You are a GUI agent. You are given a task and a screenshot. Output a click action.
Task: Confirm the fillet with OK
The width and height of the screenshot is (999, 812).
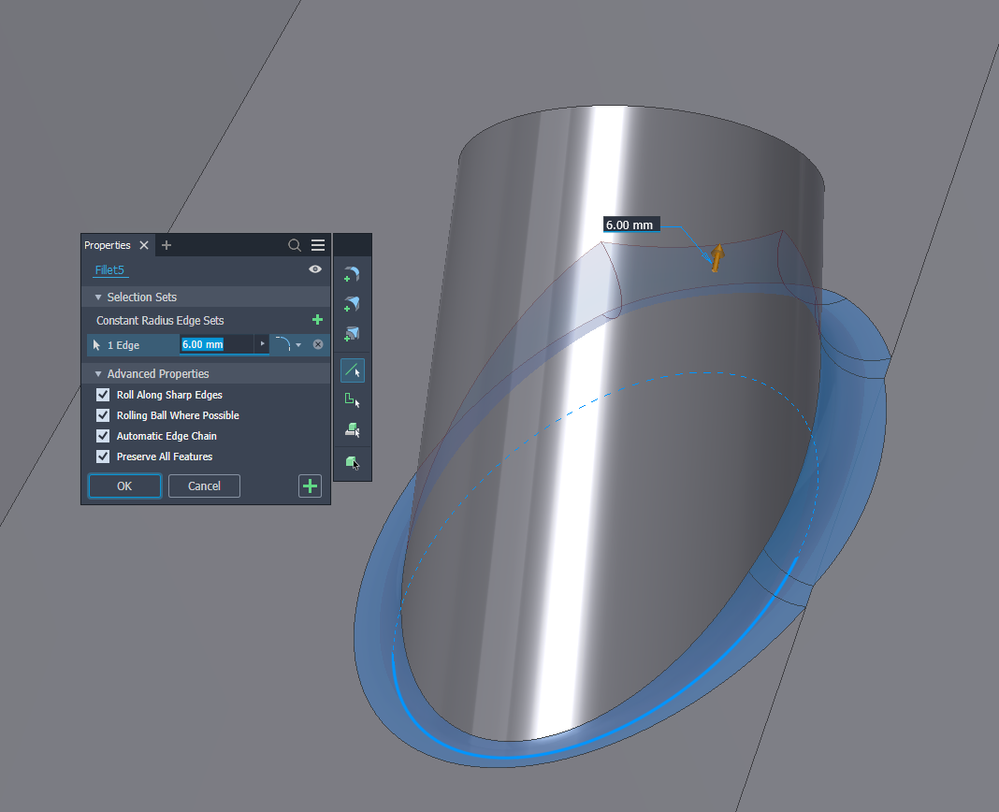click(x=125, y=486)
